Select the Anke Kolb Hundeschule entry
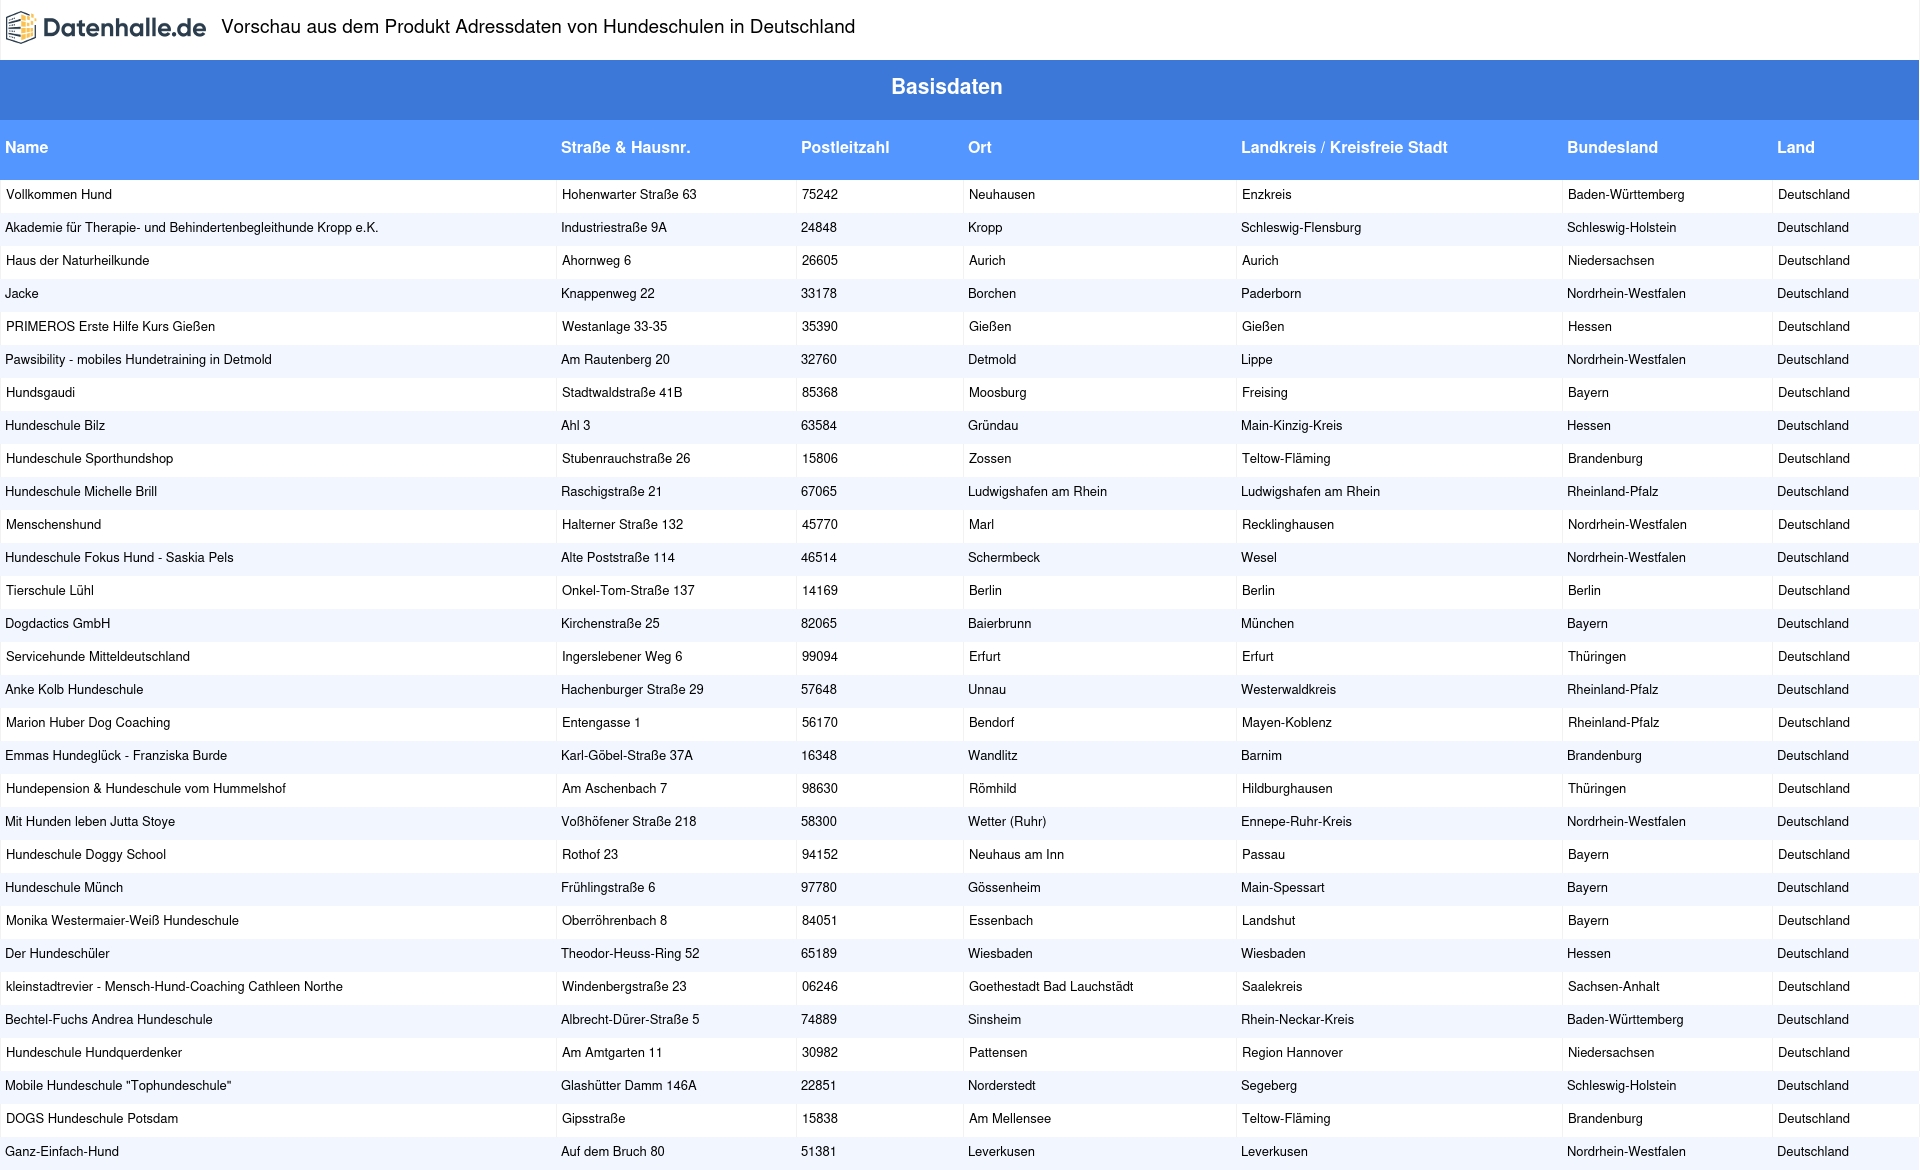This screenshot has height=1170, width=1920. (74, 690)
